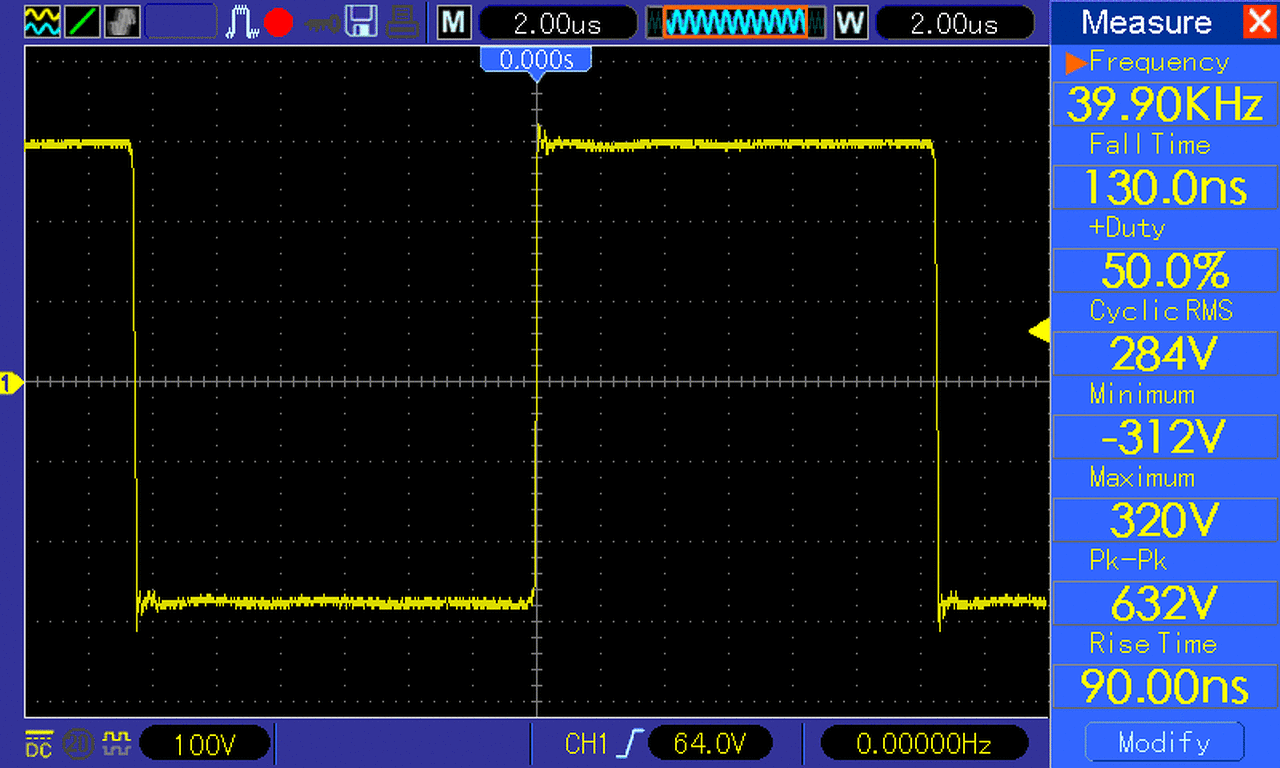Screen dimensions: 1280x768
Task: Click the 0.00000Hz frequency counter readout
Action: [924, 743]
